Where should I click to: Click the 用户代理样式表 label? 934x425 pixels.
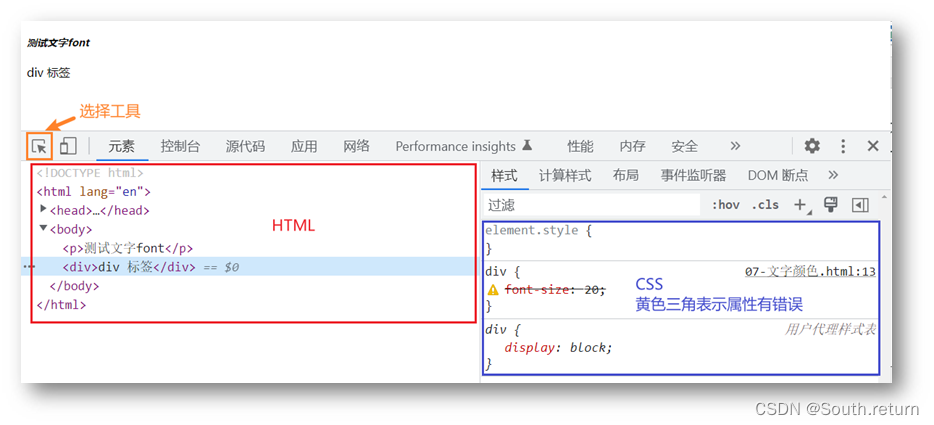pyautogui.click(x=830, y=329)
